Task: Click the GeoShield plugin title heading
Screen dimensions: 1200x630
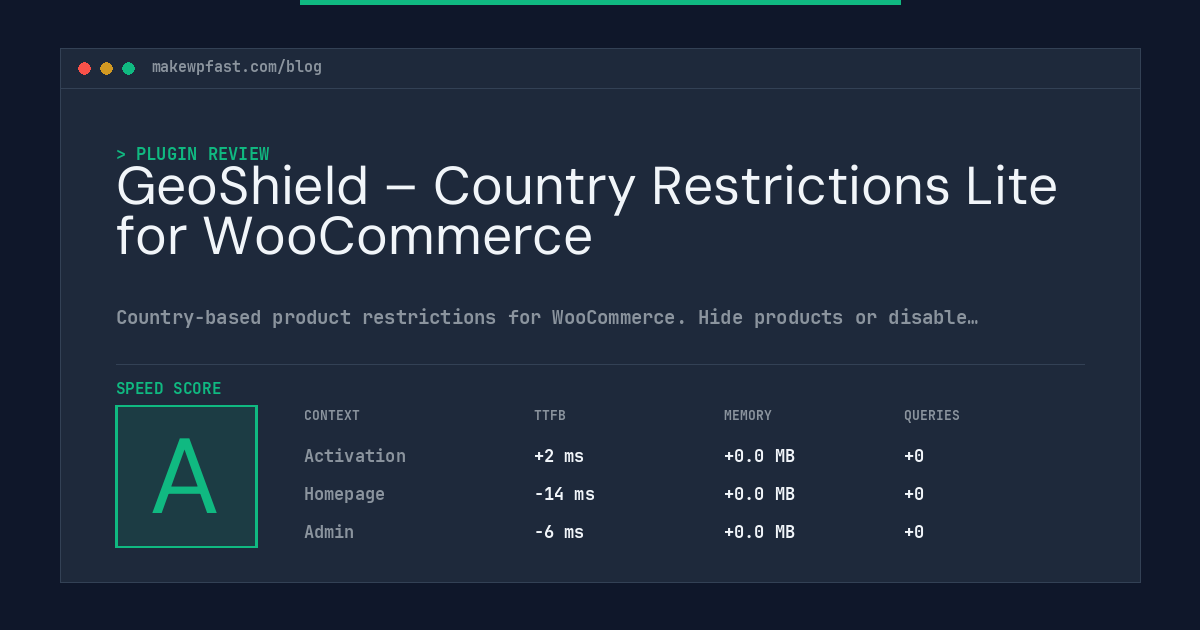Action: click(587, 211)
